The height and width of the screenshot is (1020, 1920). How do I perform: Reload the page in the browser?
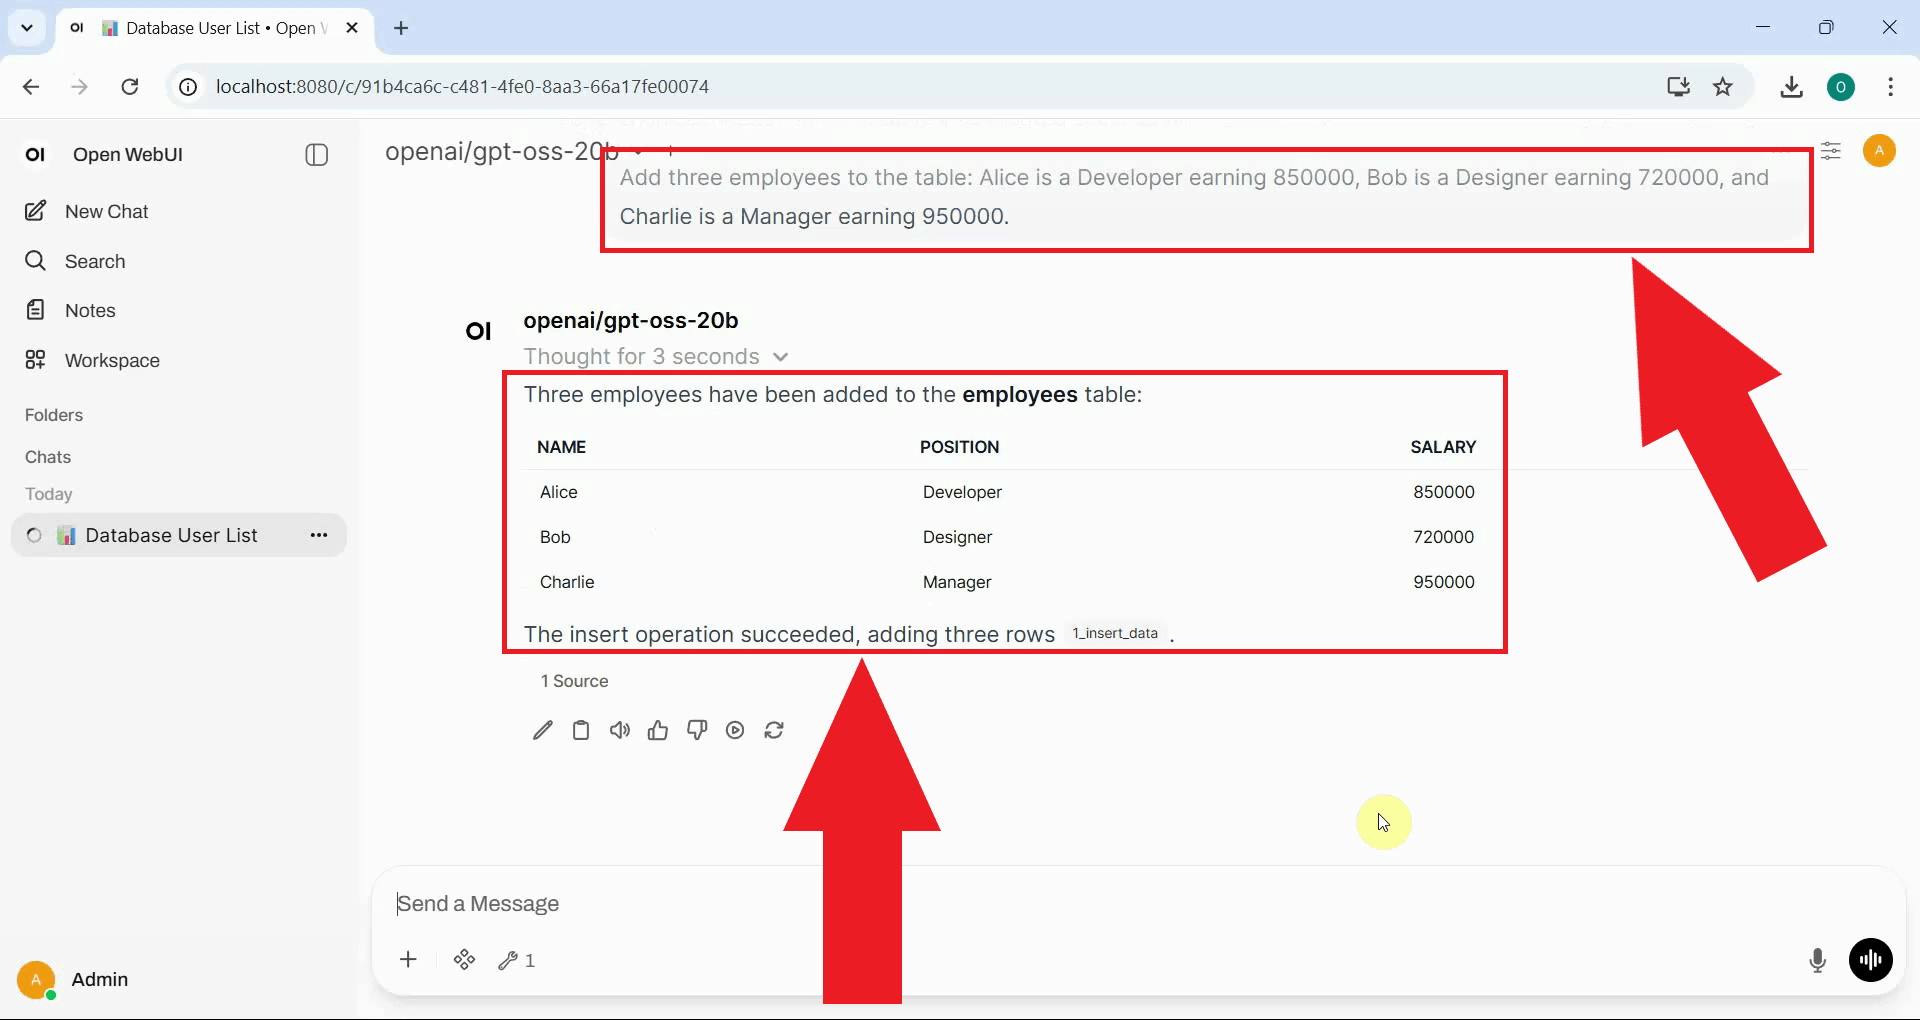(x=130, y=87)
